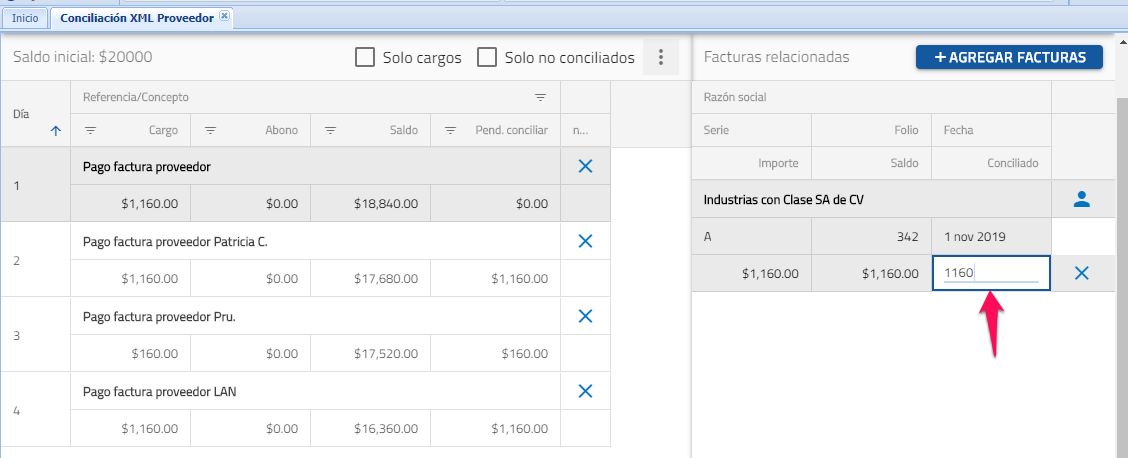Click the 'Agregar Facturas' button
Image resolution: width=1128 pixels, height=458 pixels.
pyautogui.click(x=1009, y=57)
